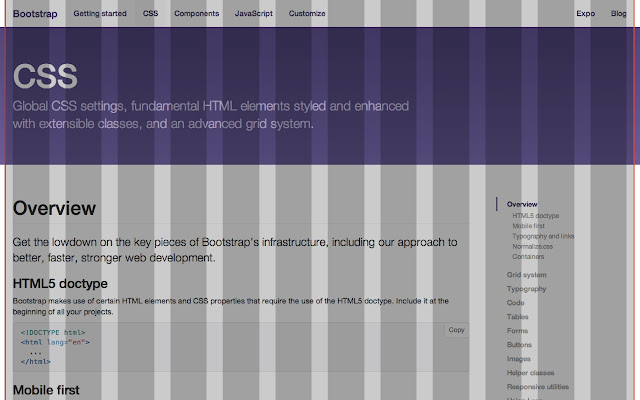Go to Typography and links subsection

[543, 236]
